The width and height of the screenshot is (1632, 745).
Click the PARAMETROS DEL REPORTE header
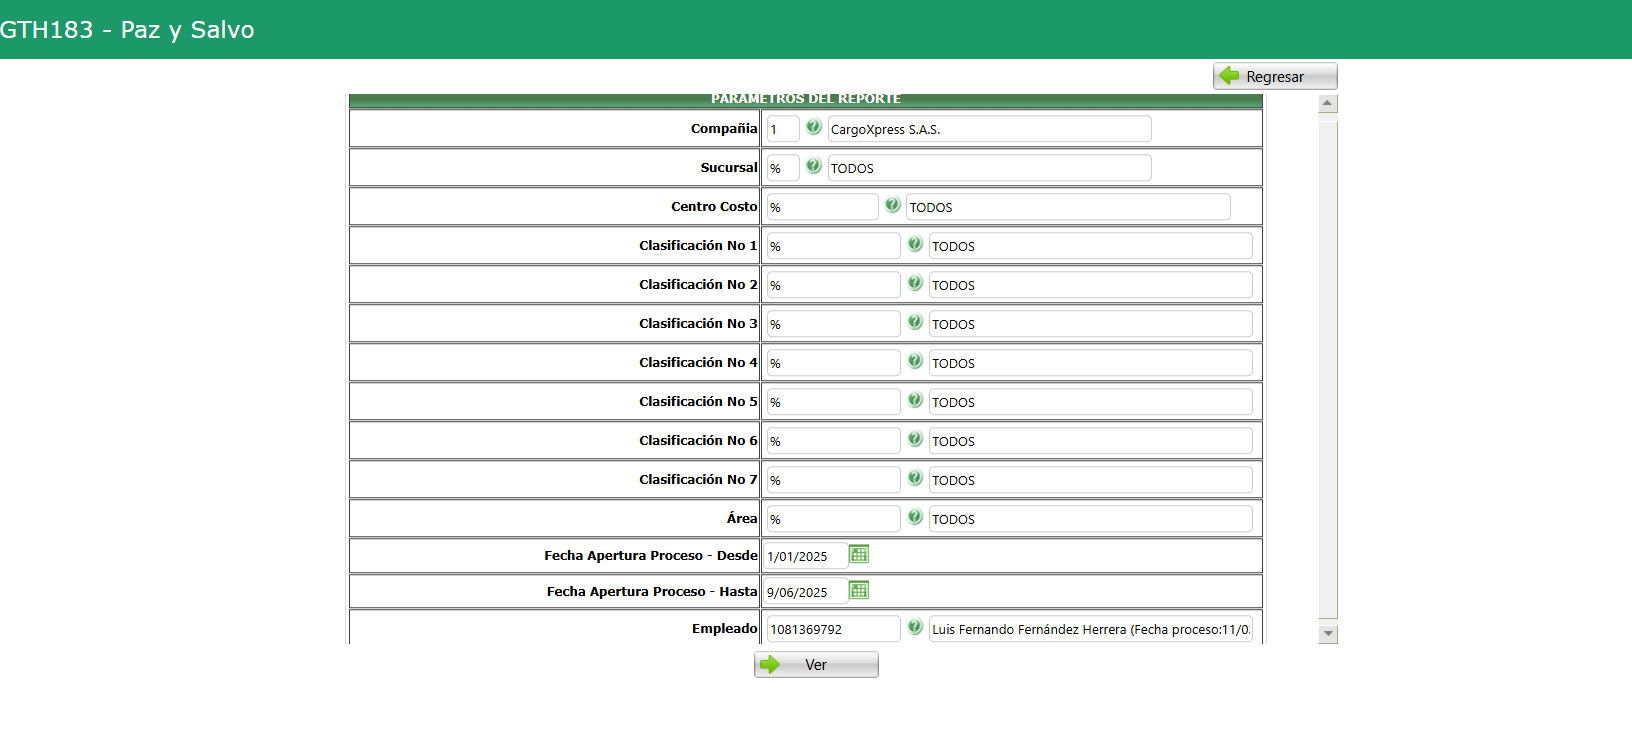pyautogui.click(x=806, y=99)
